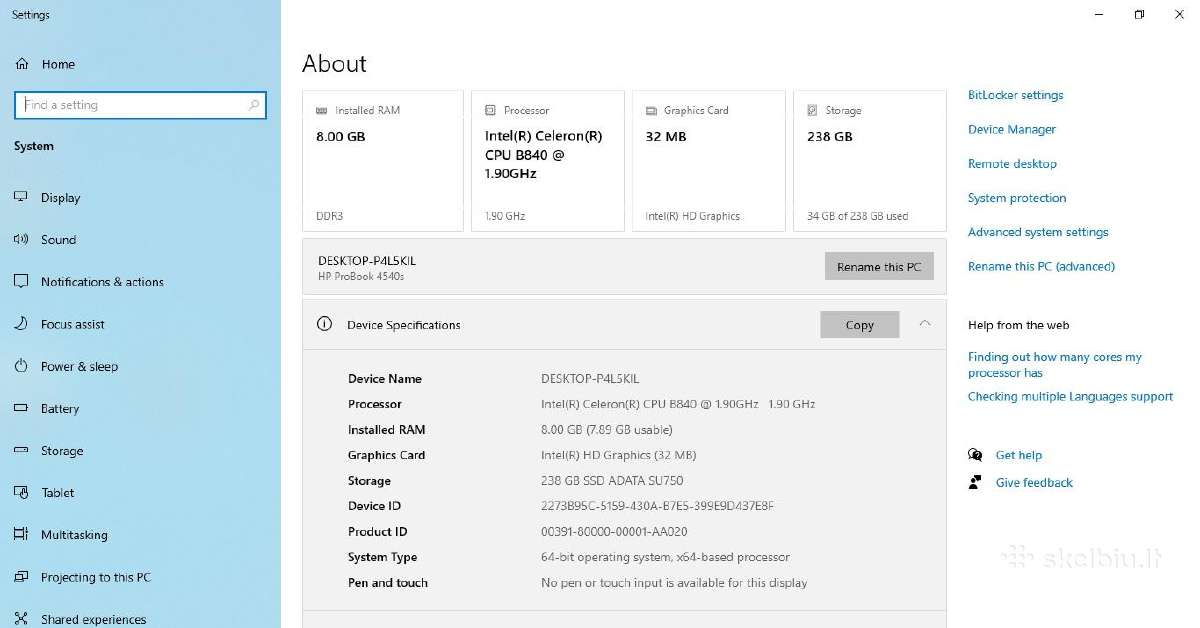Screen dimensions: 1200x628
Task: Click the Notifications & actions icon
Action: tap(21, 282)
